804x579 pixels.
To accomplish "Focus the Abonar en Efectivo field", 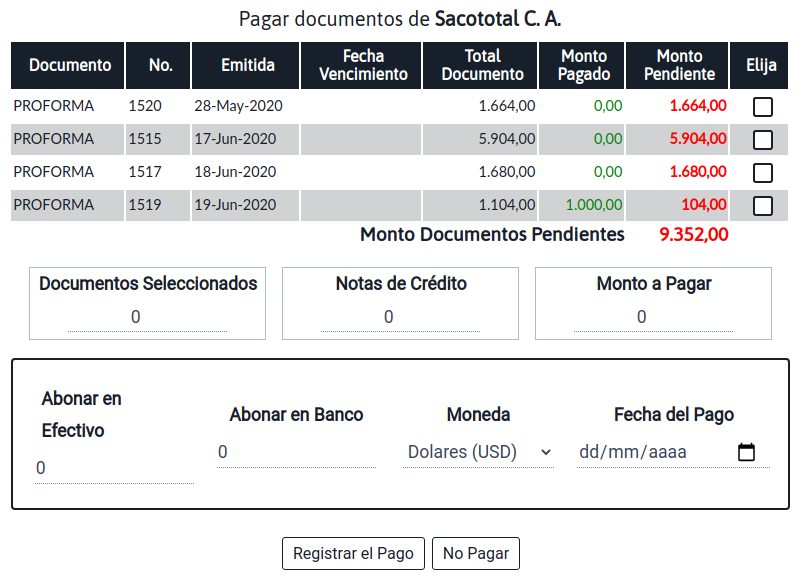I will pyautogui.click(x=114, y=468).
